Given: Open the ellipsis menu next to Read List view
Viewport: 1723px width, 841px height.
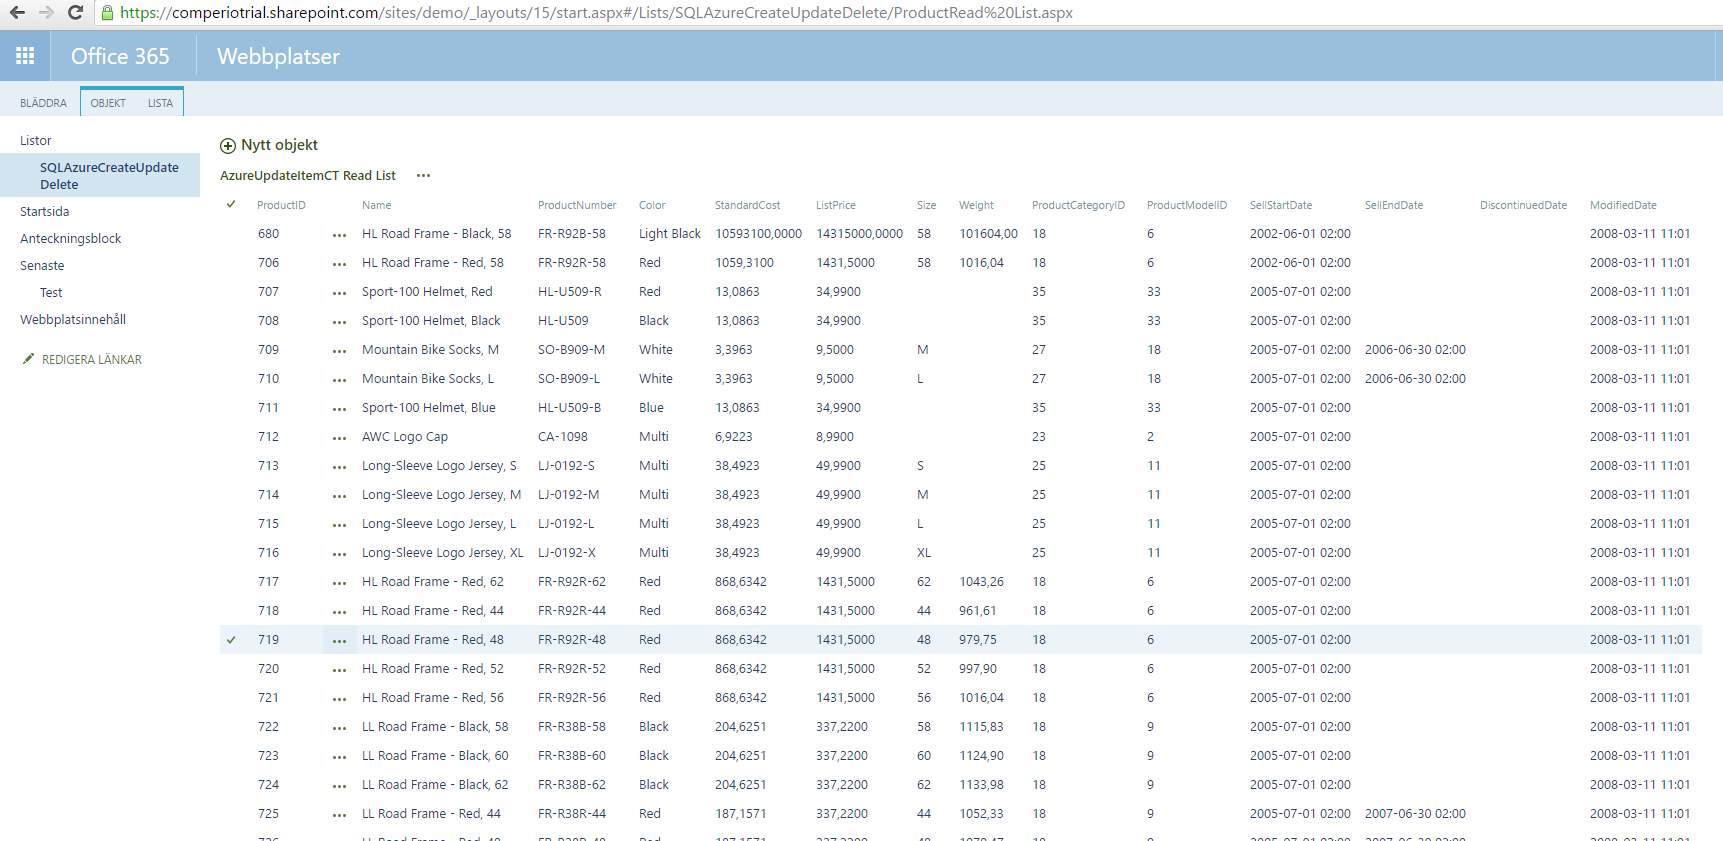Looking at the screenshot, I should click(423, 176).
